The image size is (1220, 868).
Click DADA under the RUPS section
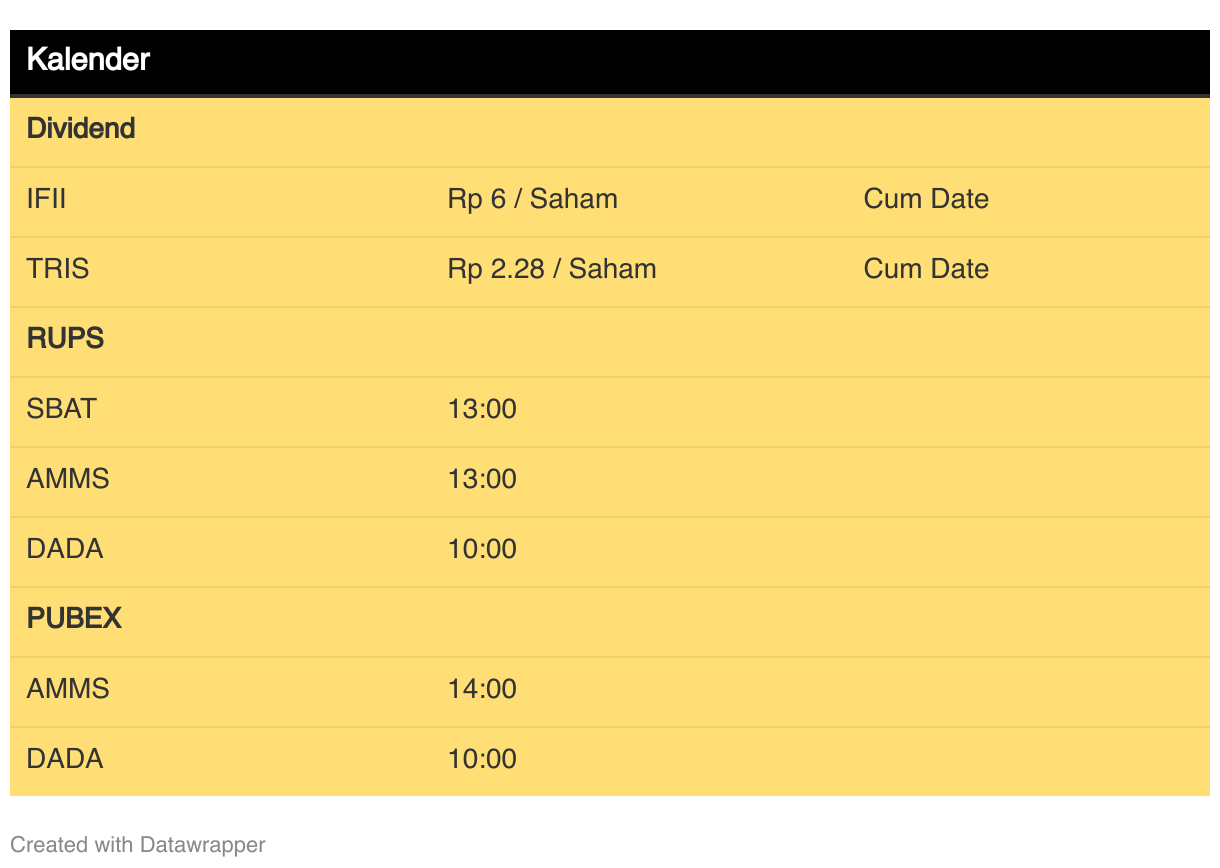coord(65,549)
